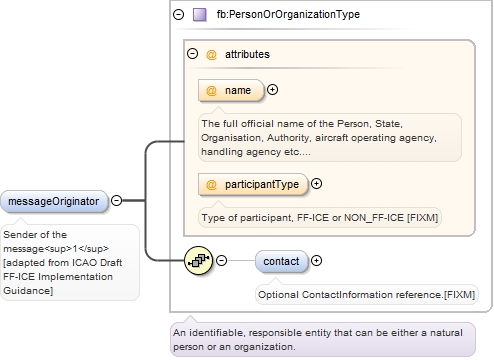This screenshot has width=494, height=360.
Task: Collapse the attributes group
Action: [x=193, y=54]
